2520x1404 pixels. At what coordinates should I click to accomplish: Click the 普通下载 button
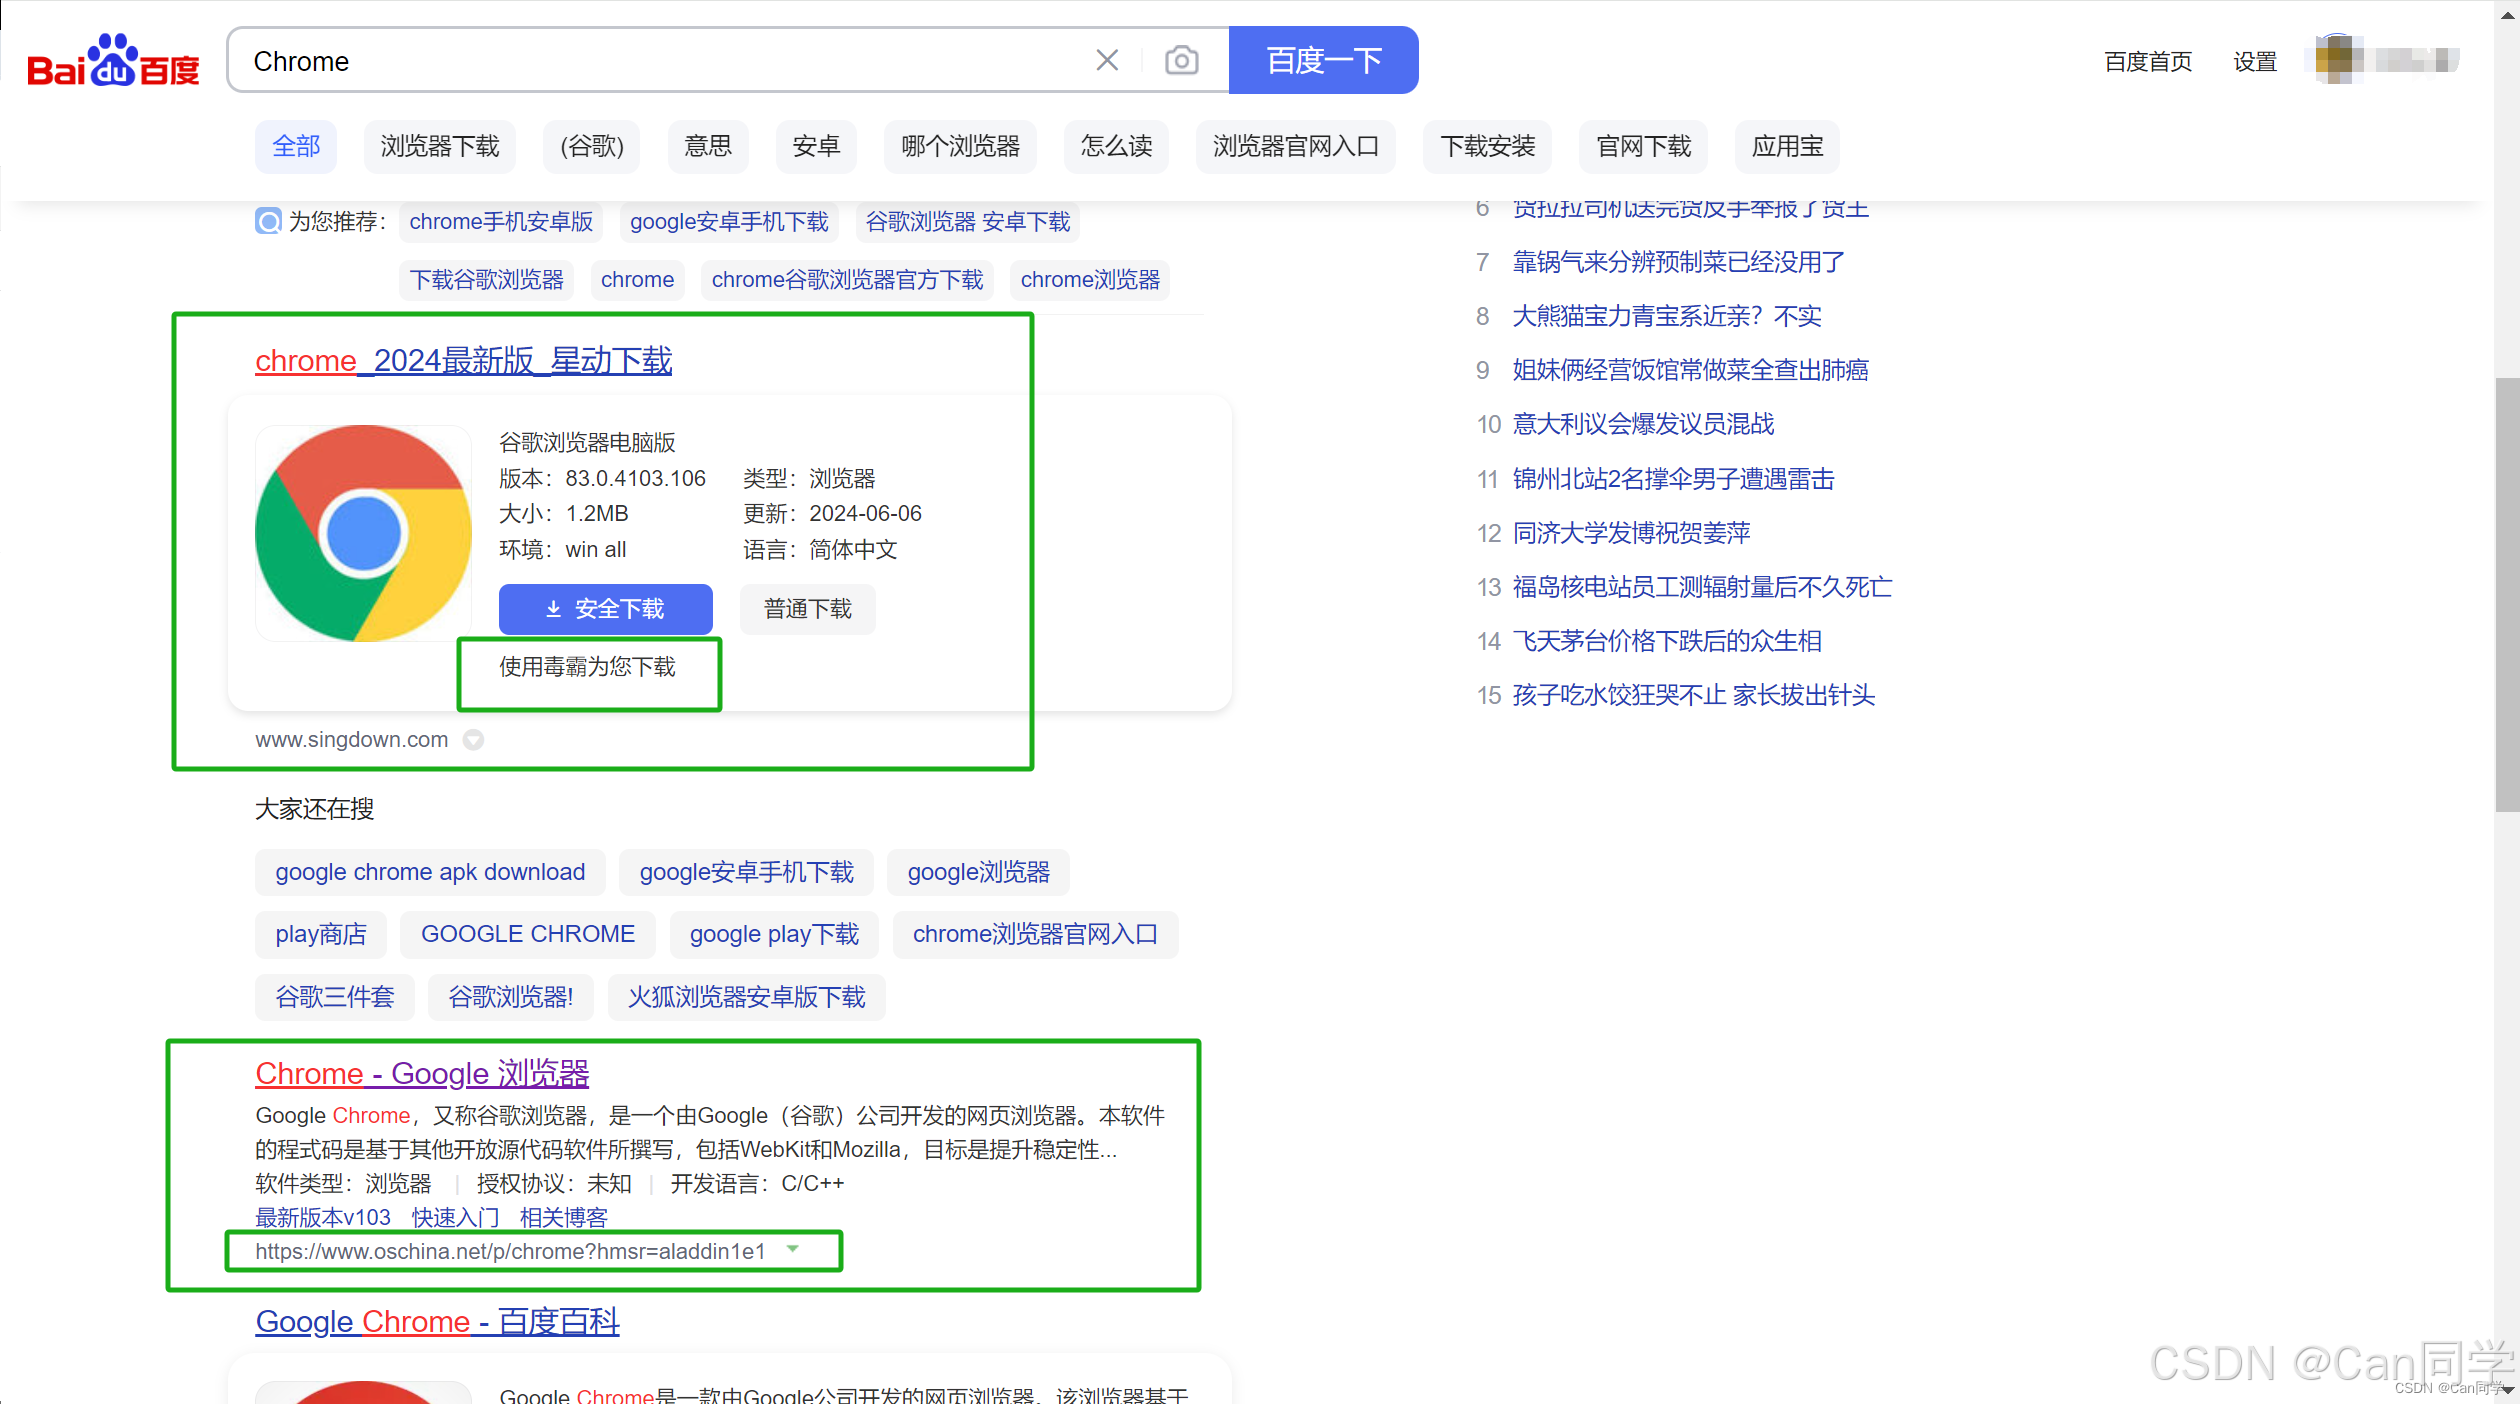click(x=807, y=609)
